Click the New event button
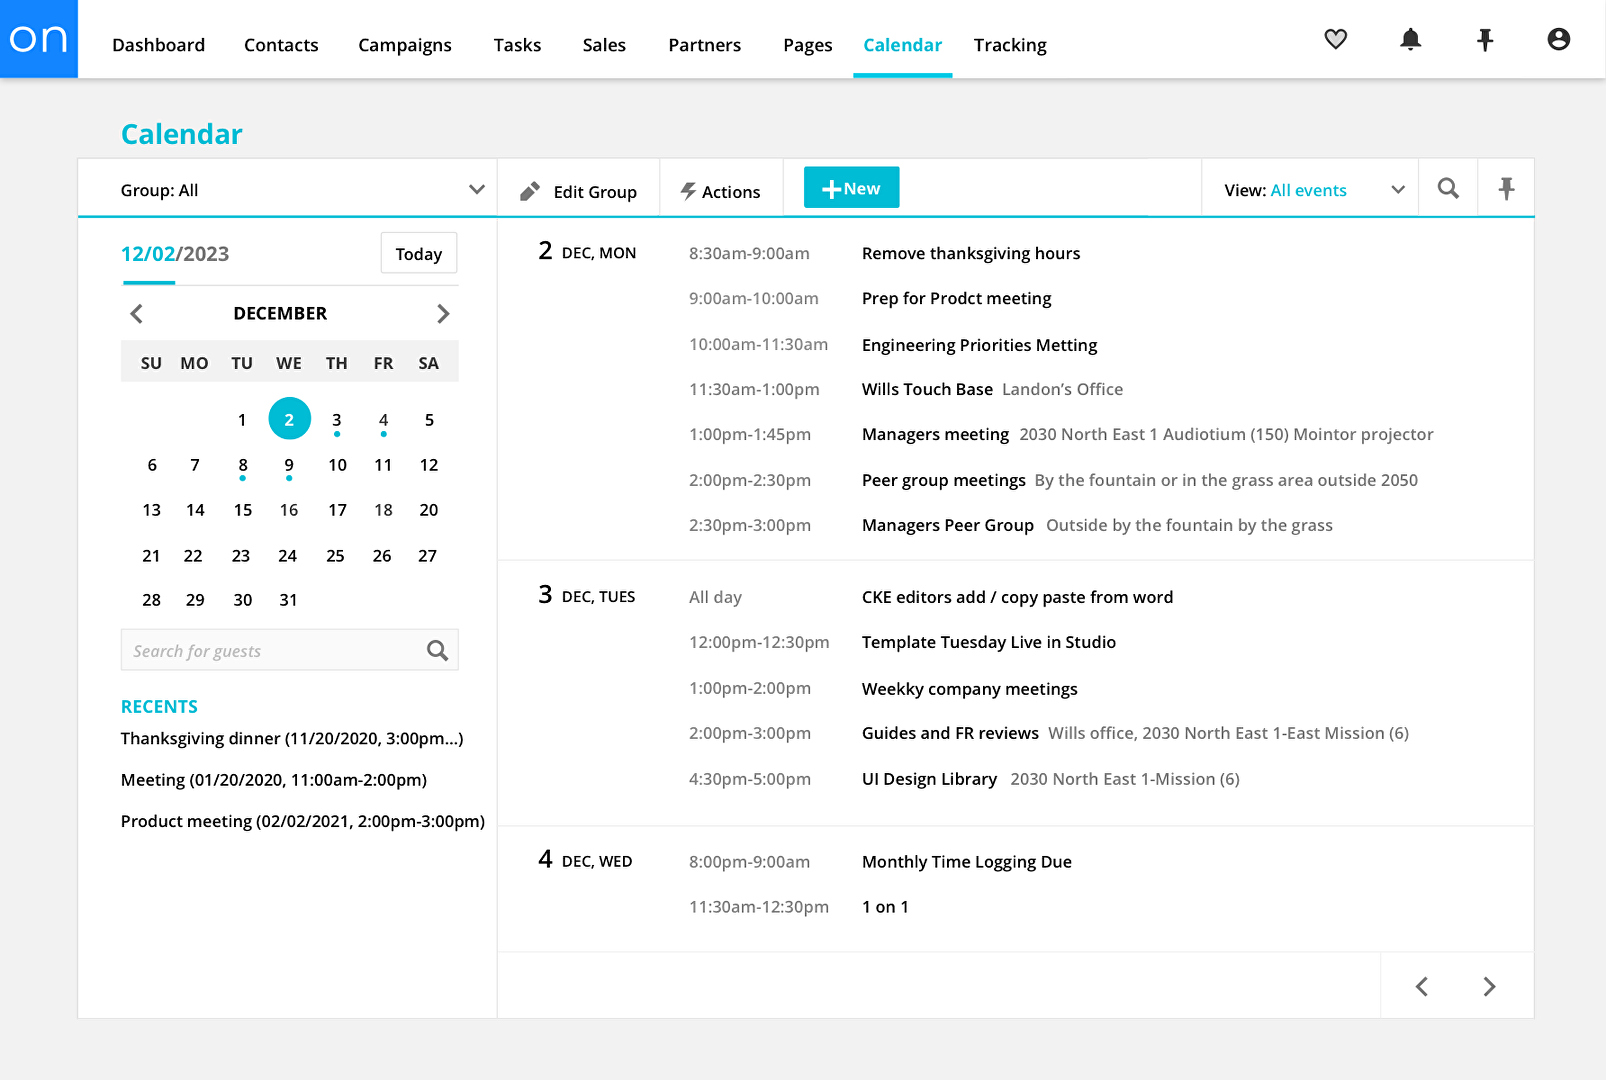Image resolution: width=1606 pixels, height=1080 pixels. [851, 188]
